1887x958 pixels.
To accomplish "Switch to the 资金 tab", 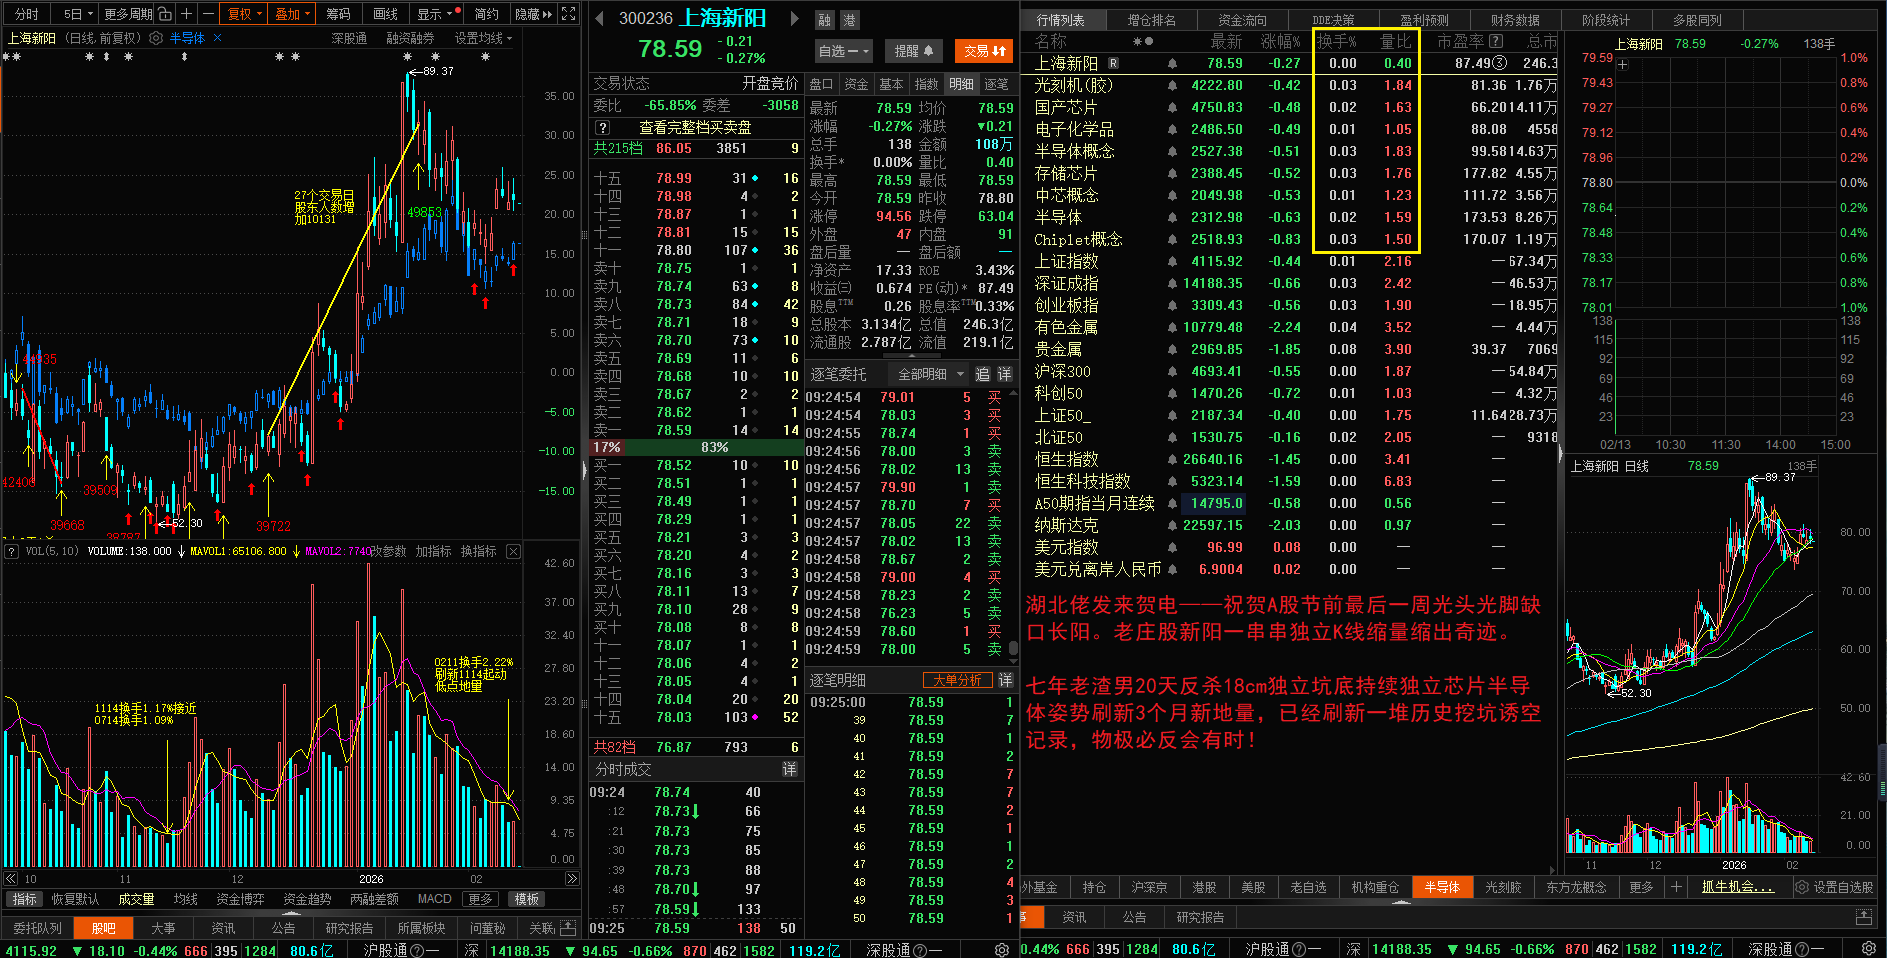I will 856,84.
